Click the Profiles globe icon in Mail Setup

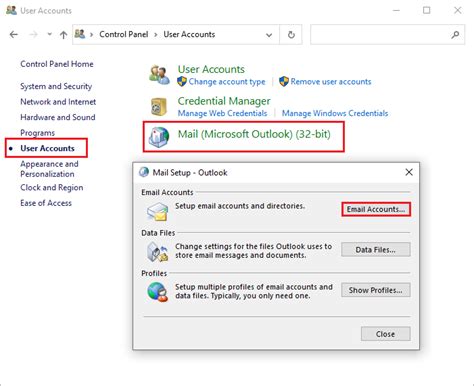[x=157, y=292]
